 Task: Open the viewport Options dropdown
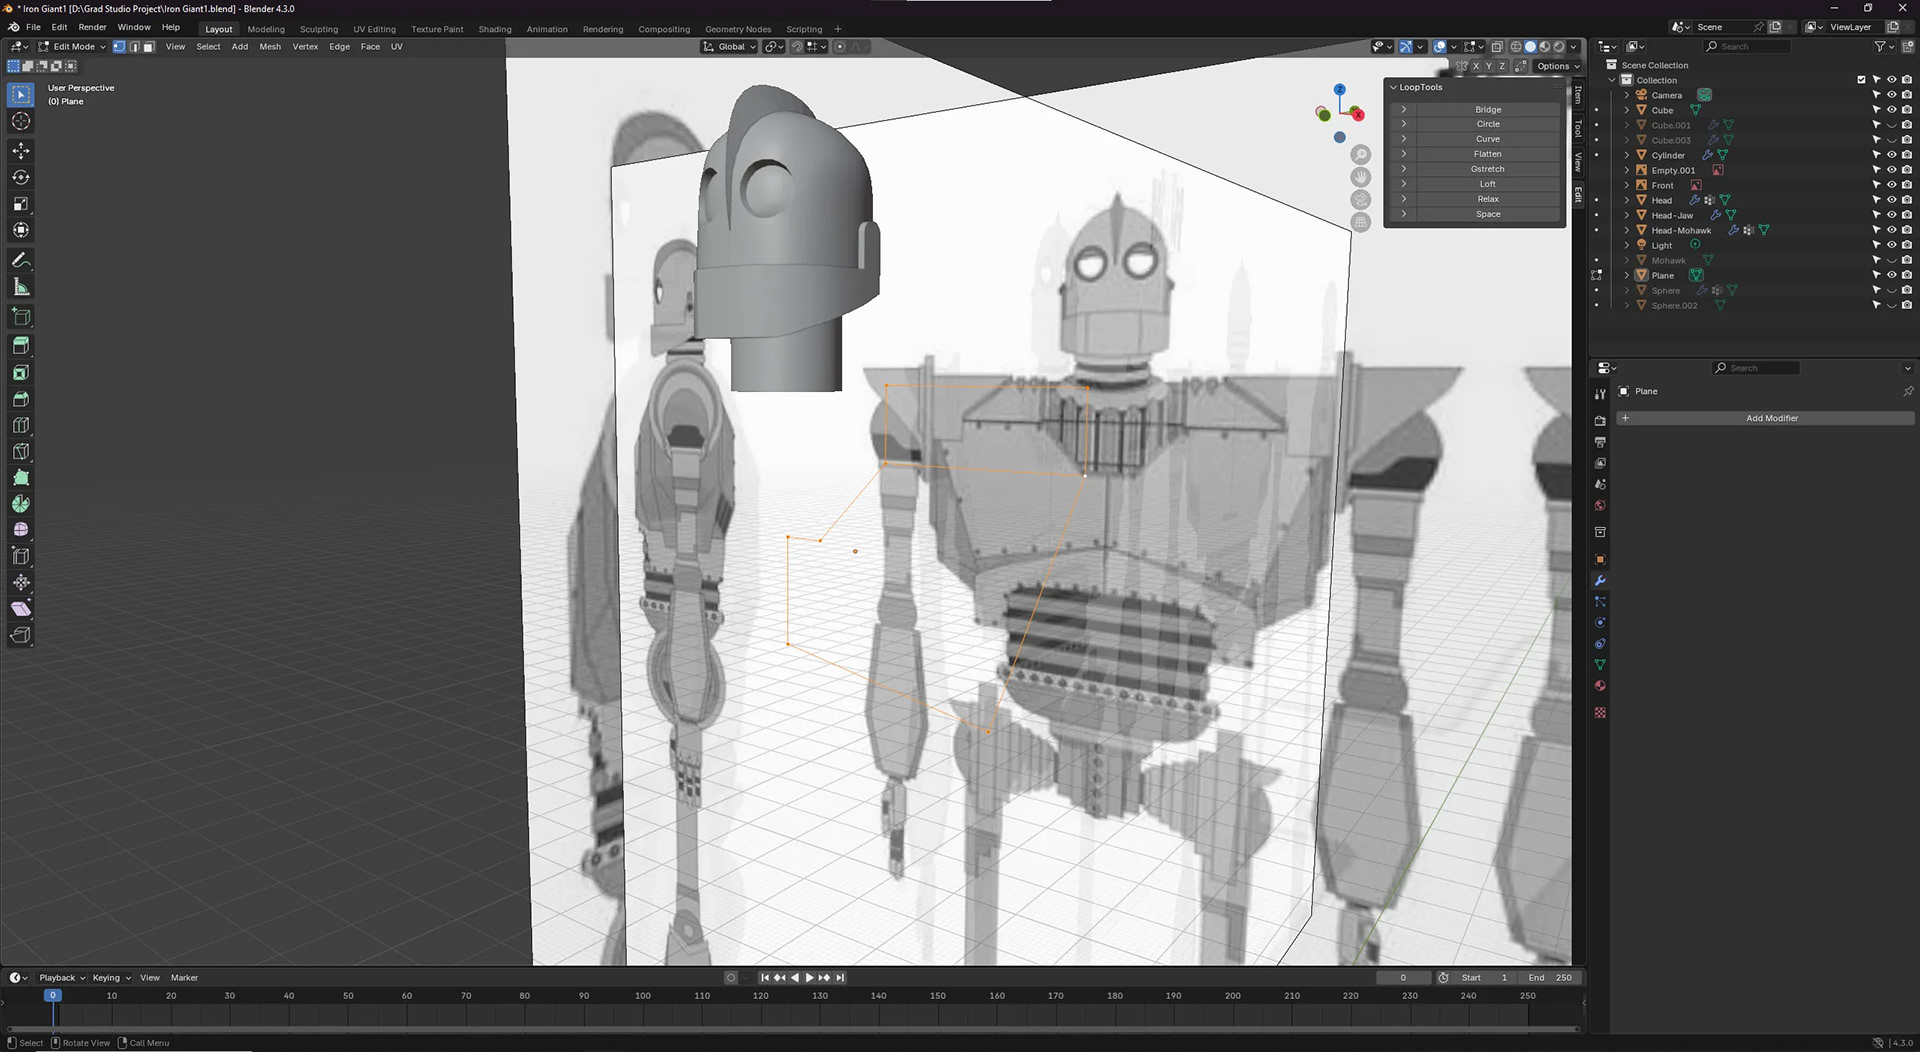click(1558, 66)
